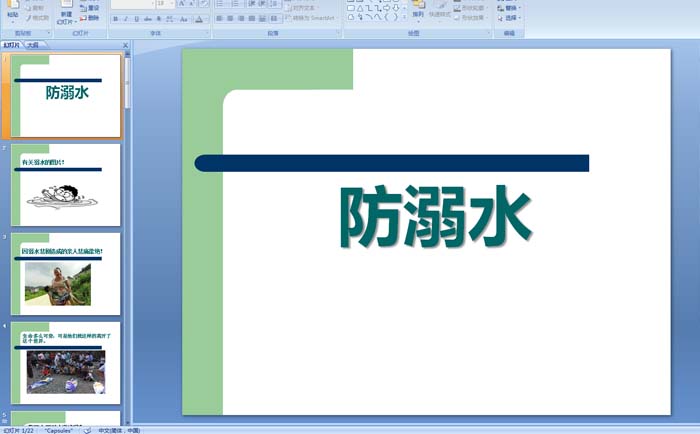Image resolution: width=700 pixels, height=434 pixels.
Task: Select the down arrow shape
Action: coord(396,8)
